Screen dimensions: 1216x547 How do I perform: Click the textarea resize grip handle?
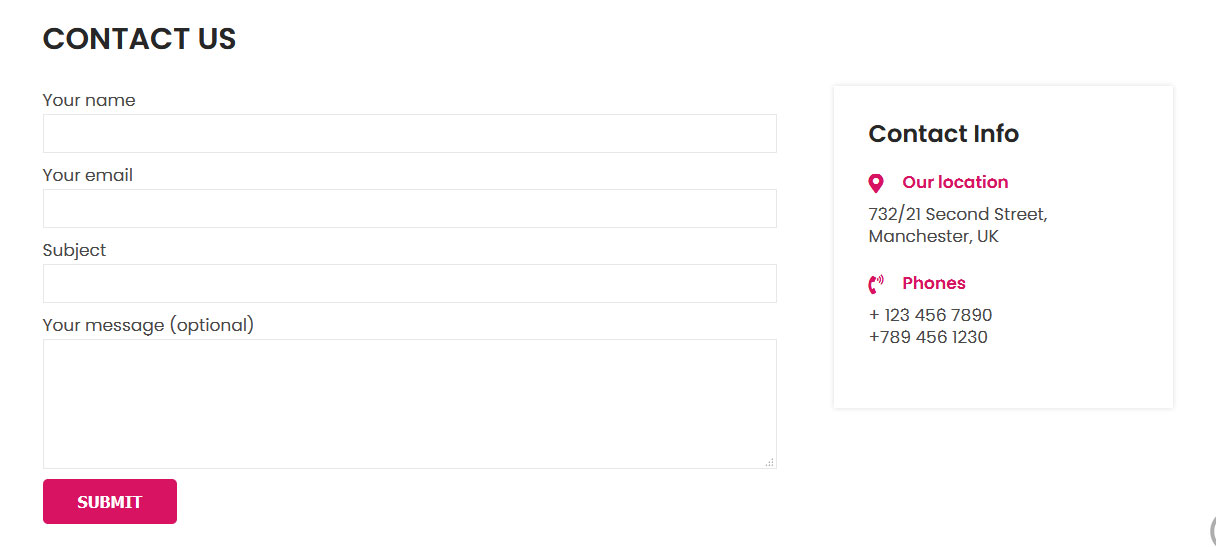tap(770, 462)
